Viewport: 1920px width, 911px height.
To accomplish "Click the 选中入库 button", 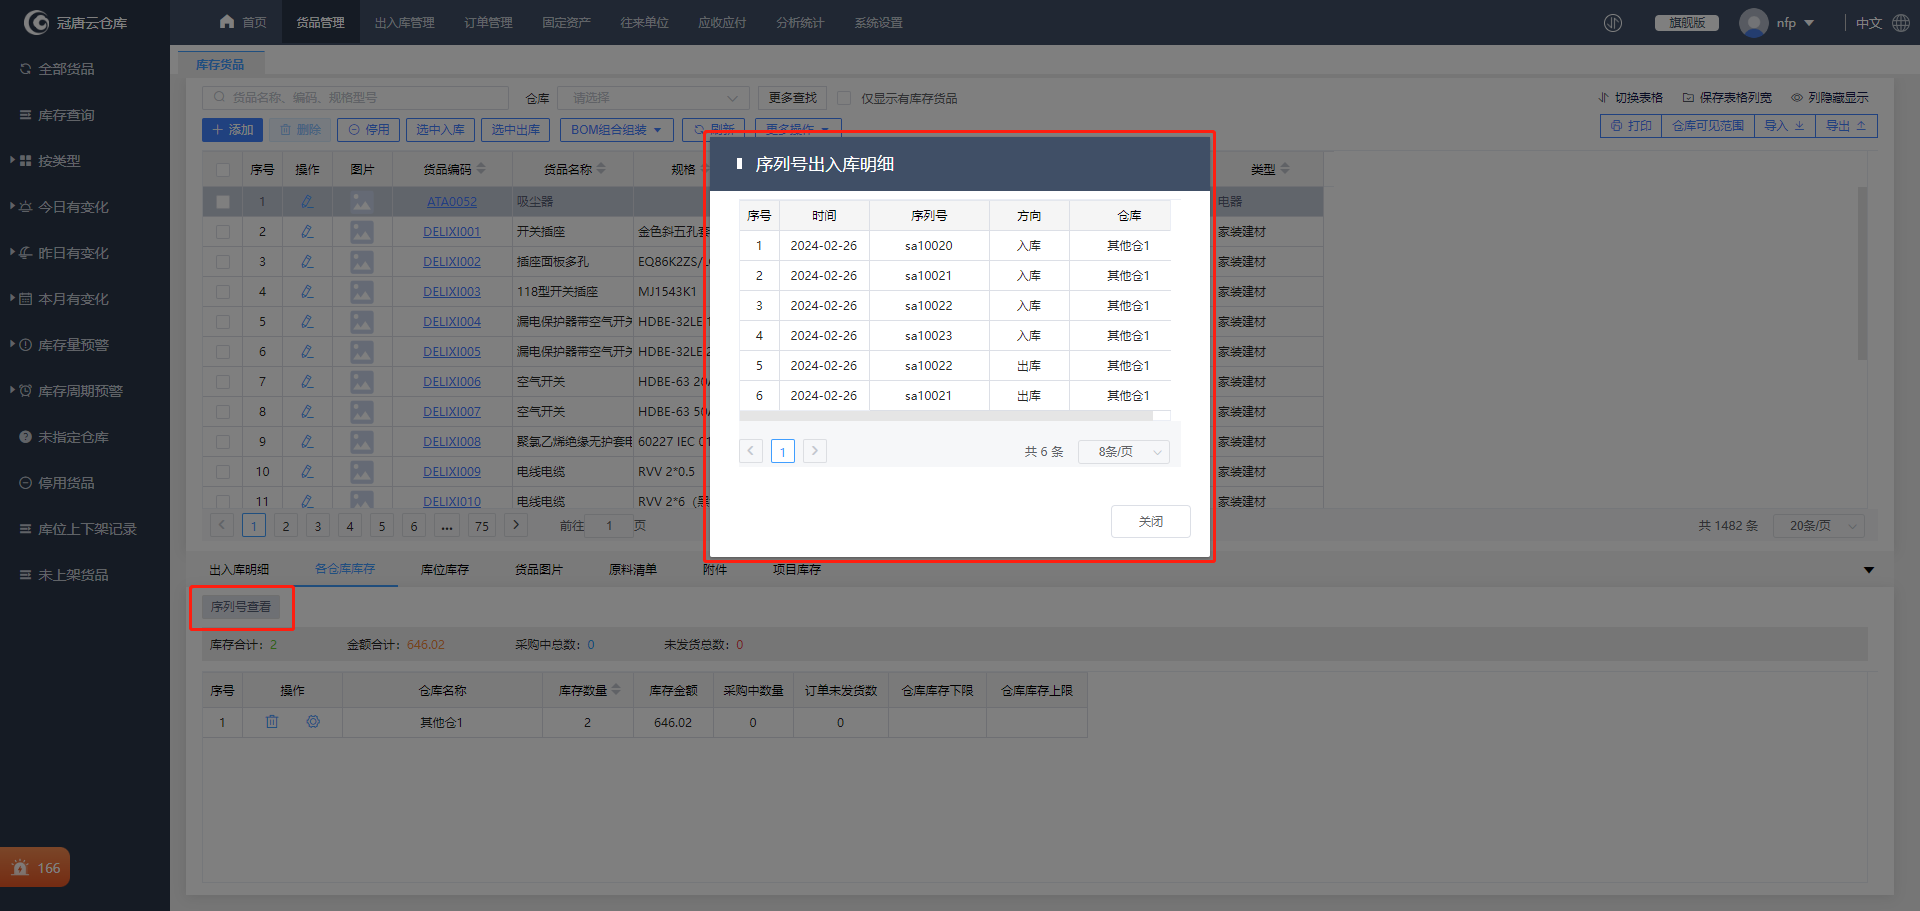I will coord(440,130).
